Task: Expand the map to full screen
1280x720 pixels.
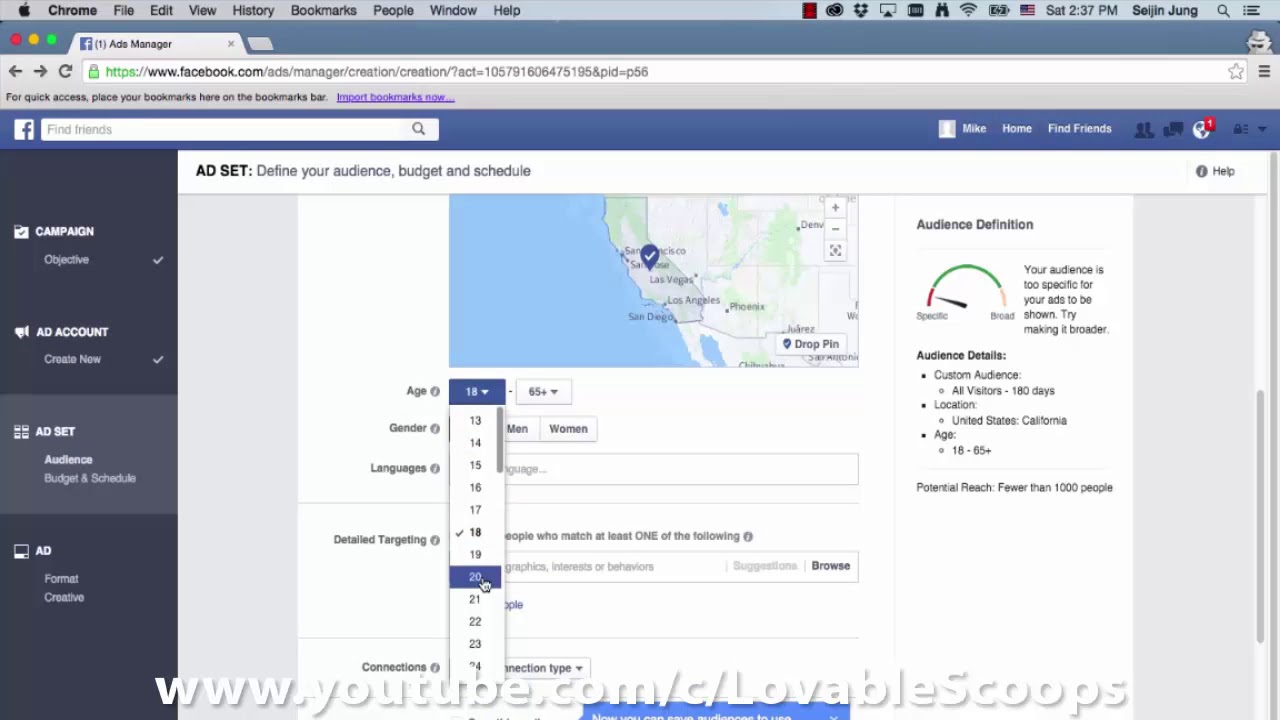Action: (835, 251)
